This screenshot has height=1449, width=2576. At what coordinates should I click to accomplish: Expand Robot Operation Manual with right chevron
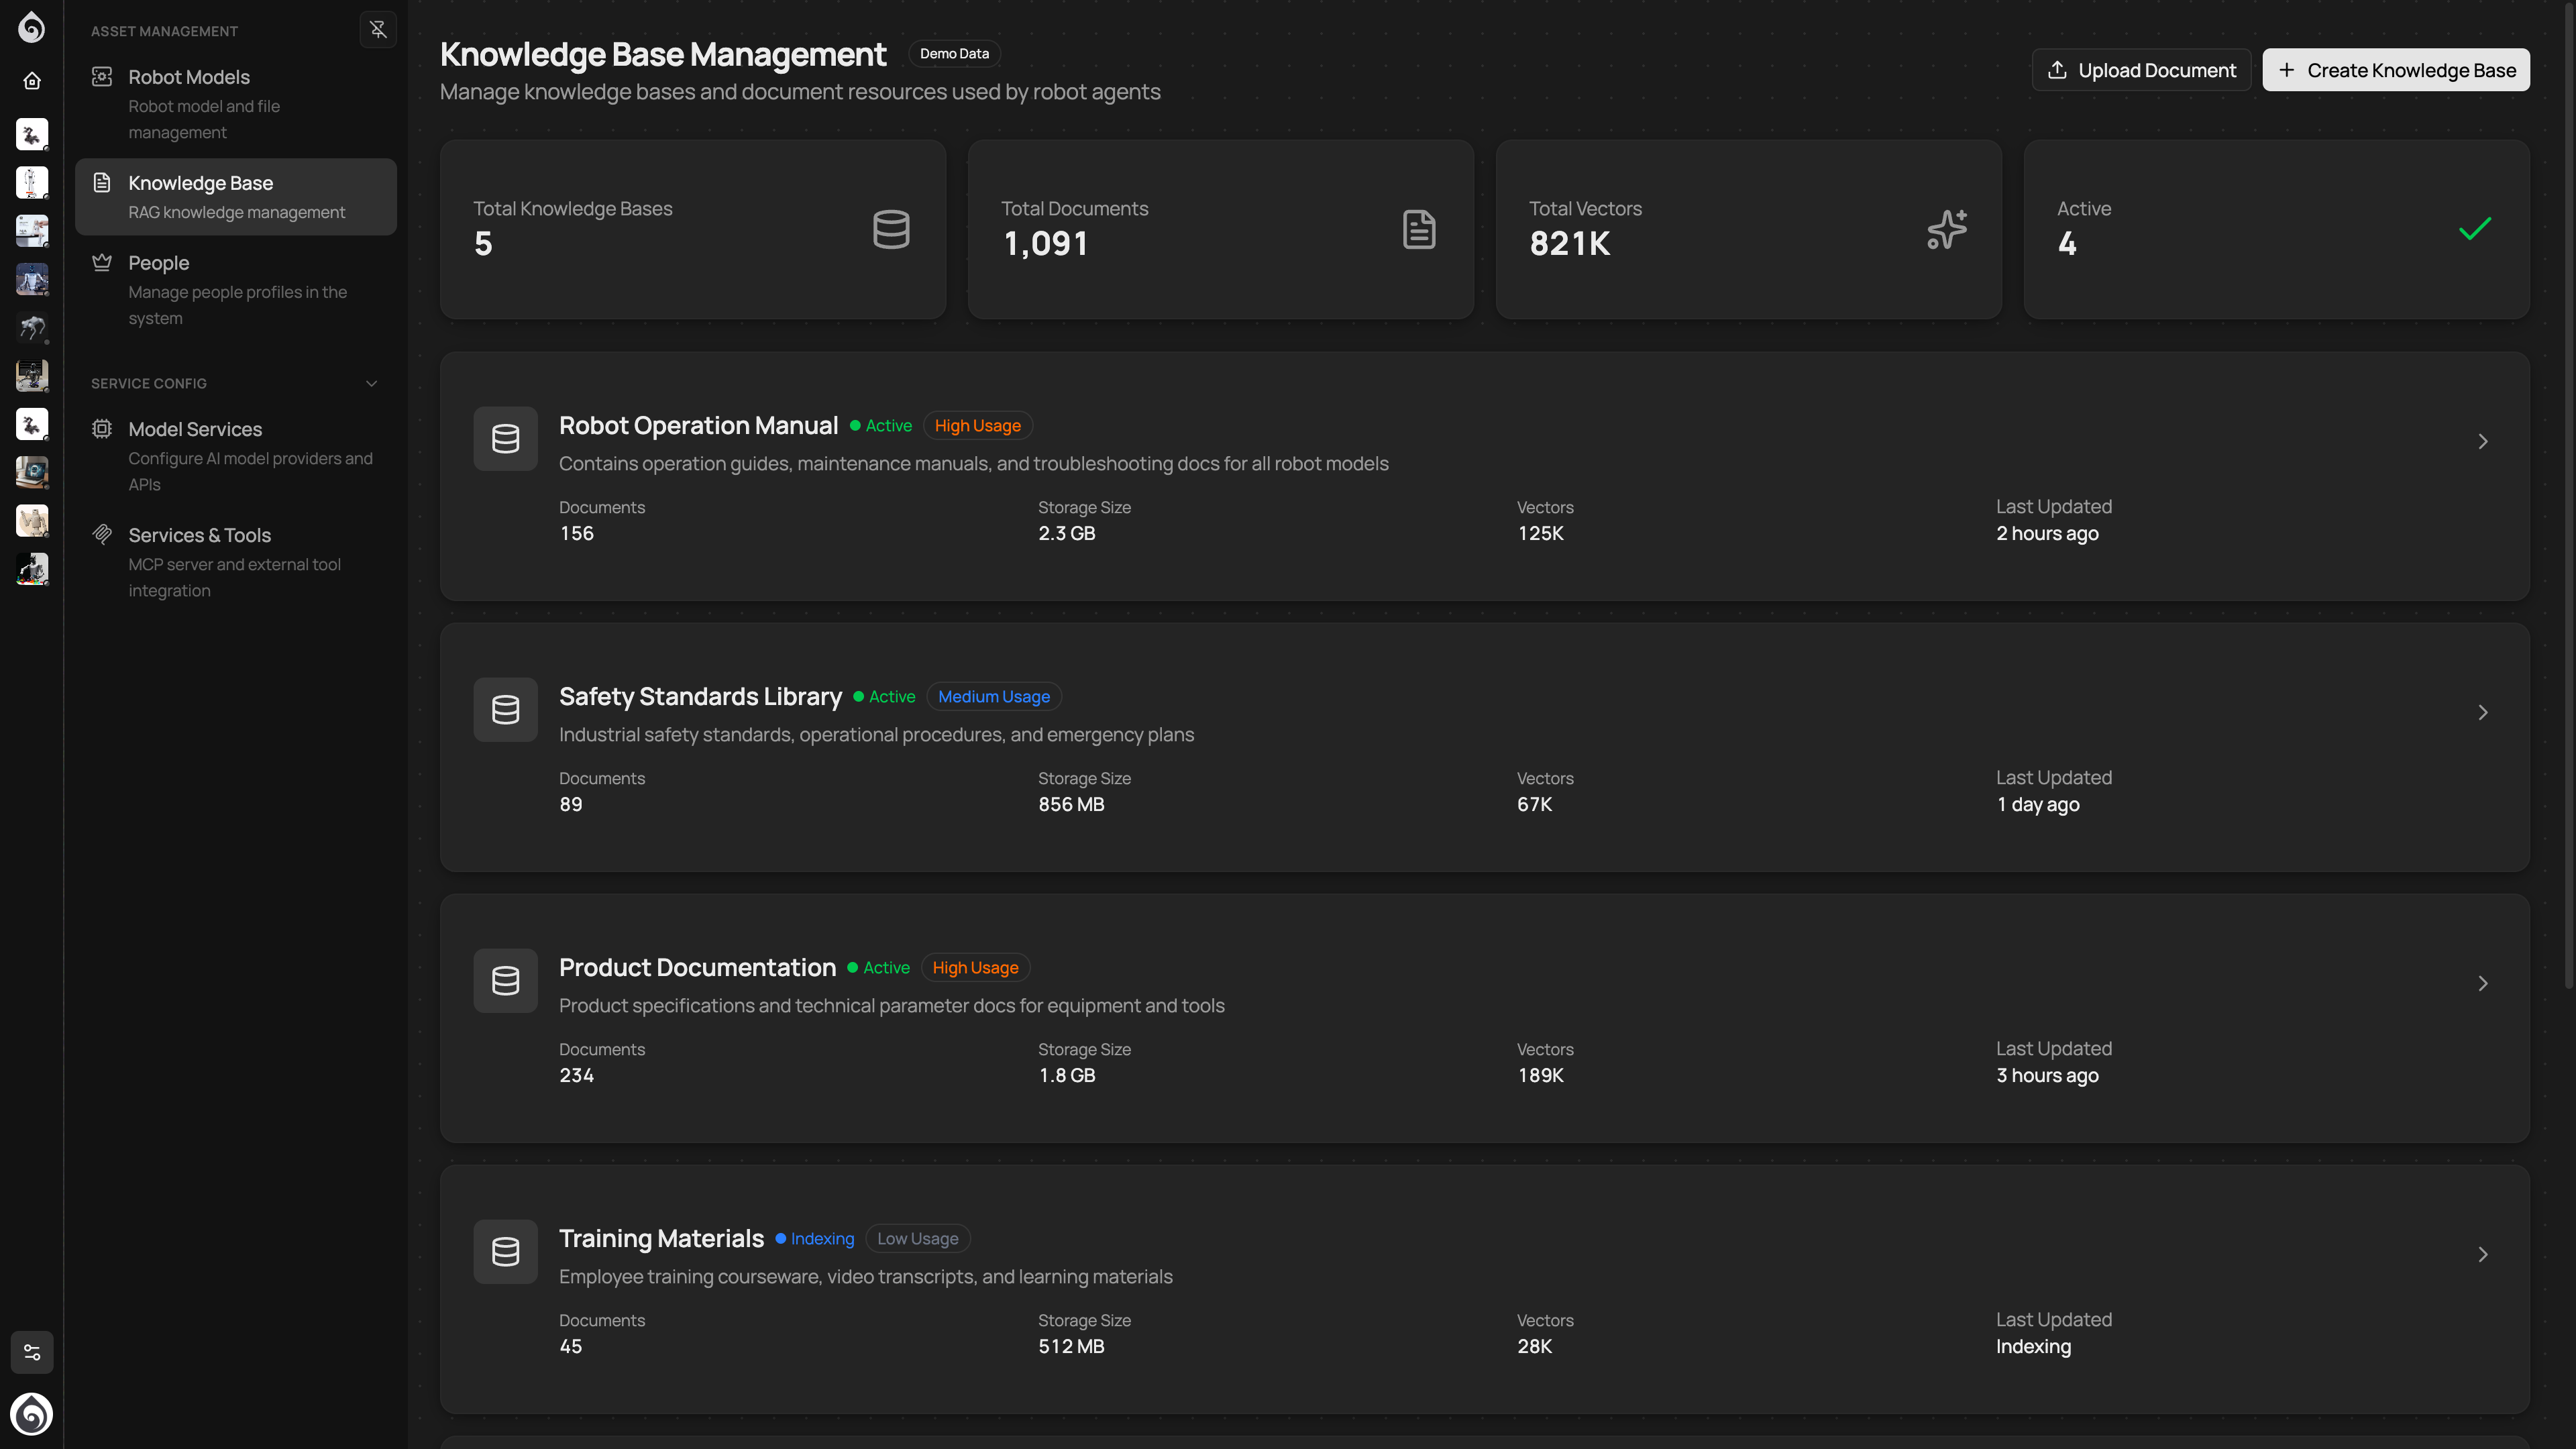pyautogui.click(x=2482, y=442)
